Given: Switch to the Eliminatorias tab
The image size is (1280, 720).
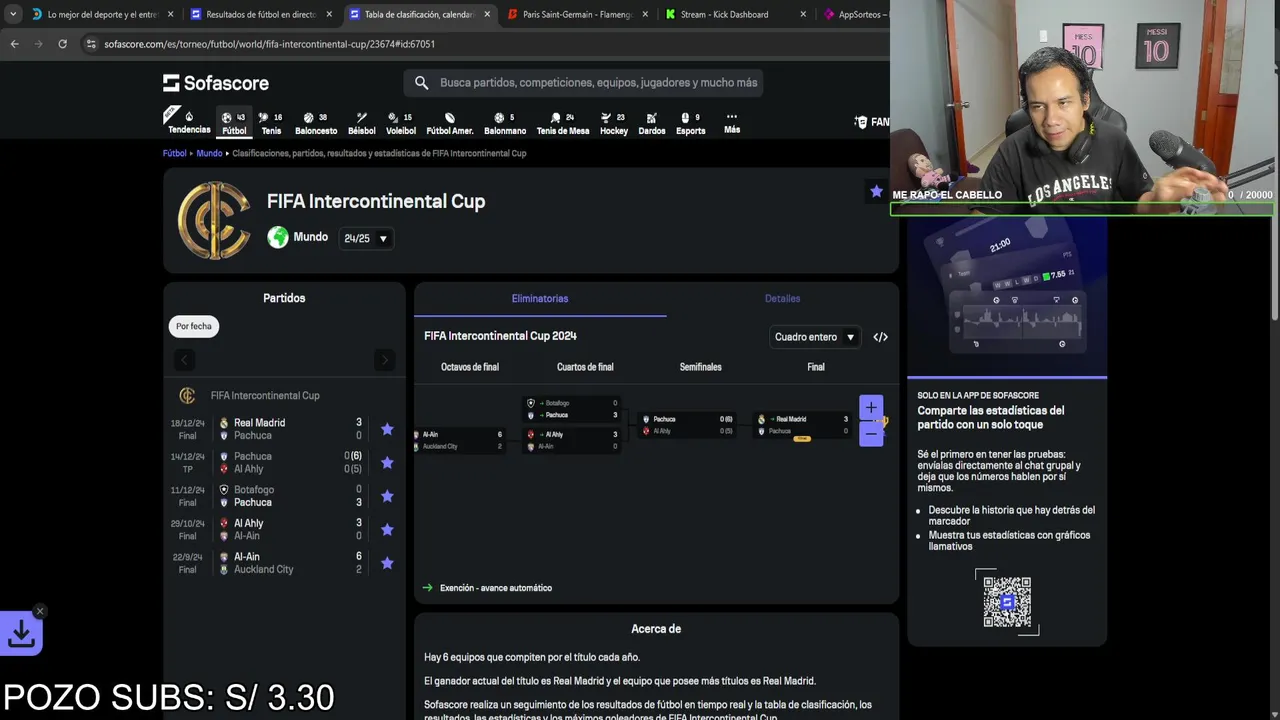Looking at the screenshot, I should 540,299.
